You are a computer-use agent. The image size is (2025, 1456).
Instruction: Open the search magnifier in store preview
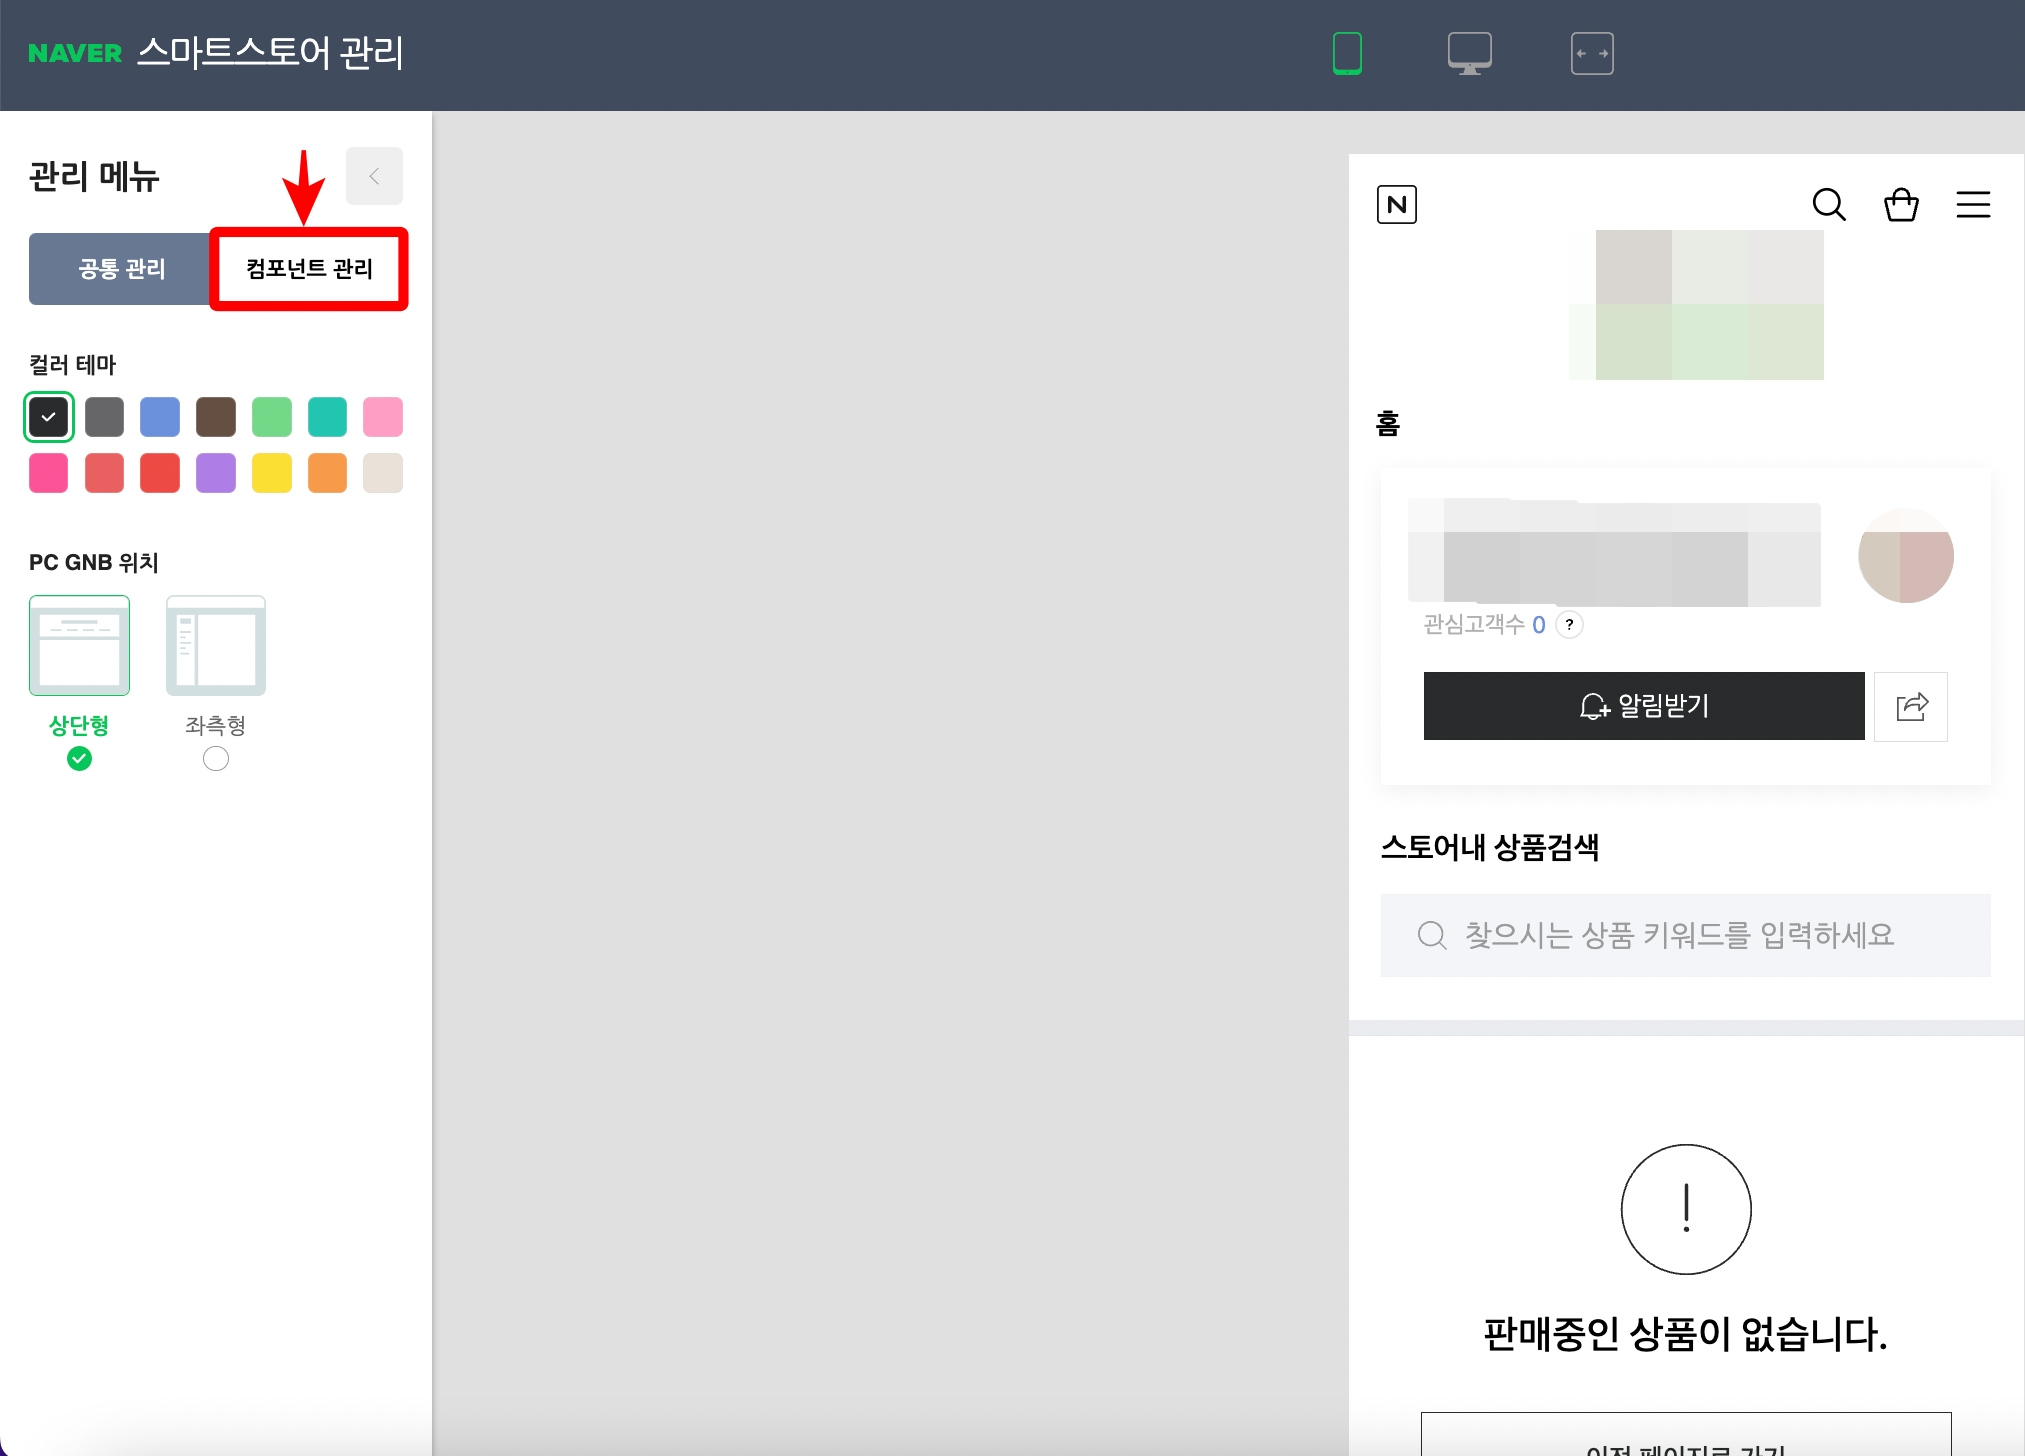(x=1828, y=205)
